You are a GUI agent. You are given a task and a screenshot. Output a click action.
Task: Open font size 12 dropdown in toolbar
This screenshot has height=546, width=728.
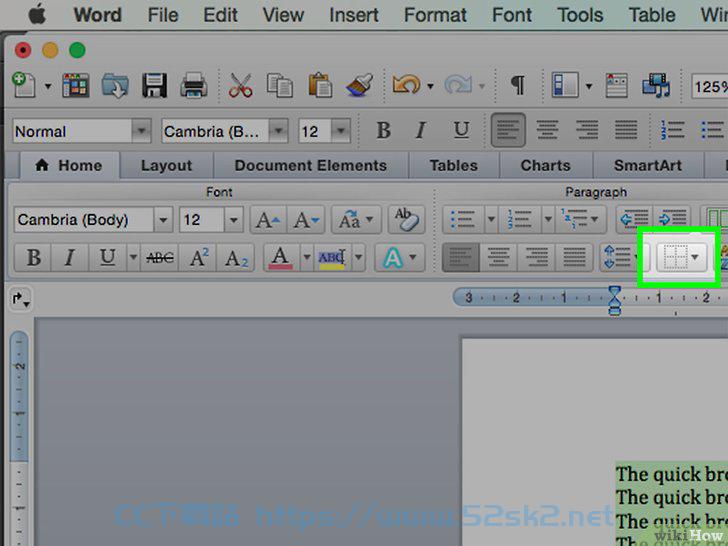click(x=341, y=131)
